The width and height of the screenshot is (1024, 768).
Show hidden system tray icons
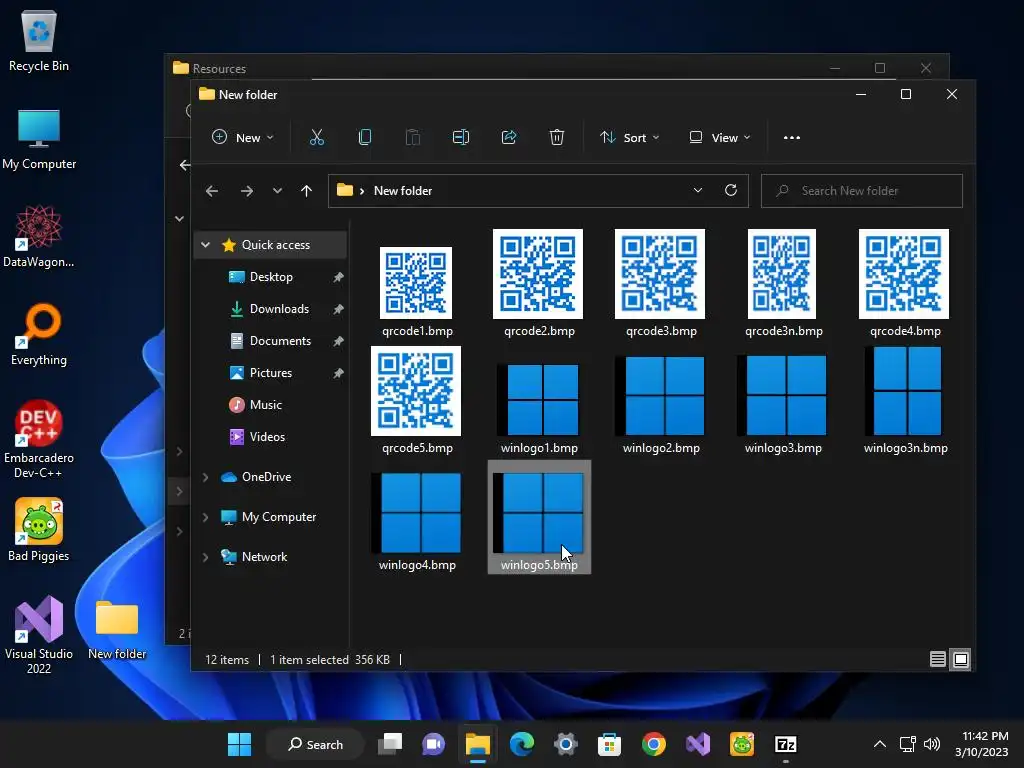pos(880,744)
